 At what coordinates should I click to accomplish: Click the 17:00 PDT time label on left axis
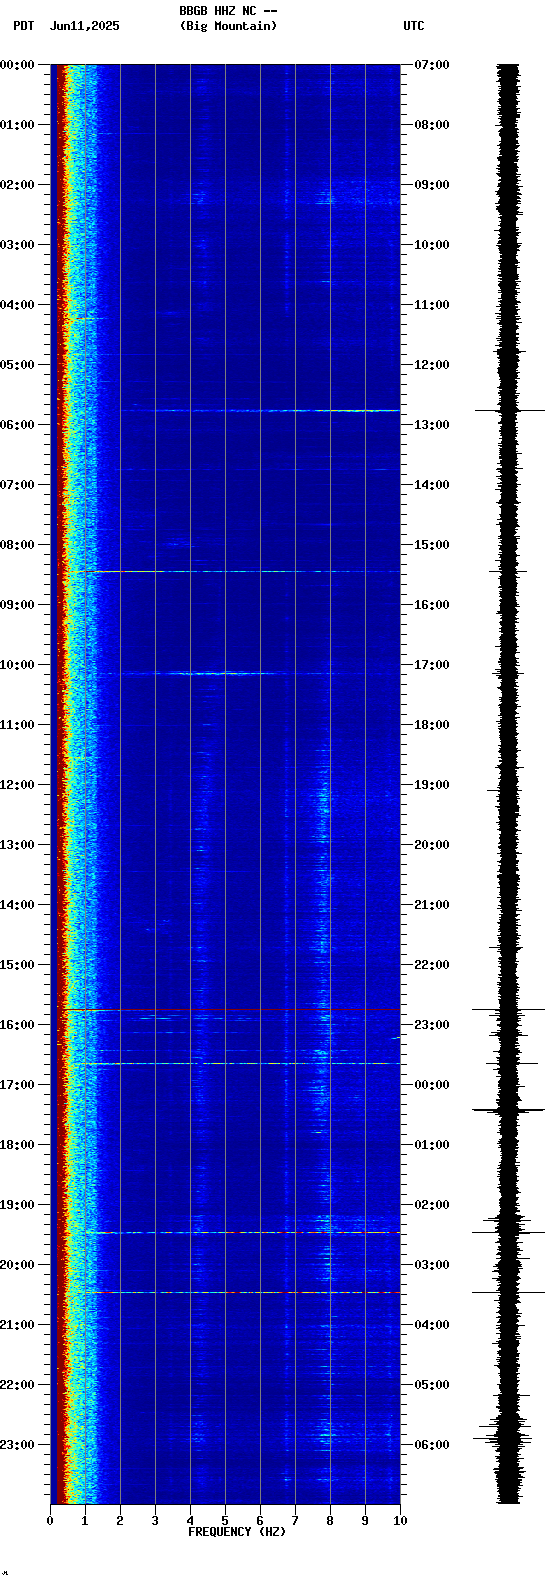coord(18,1085)
